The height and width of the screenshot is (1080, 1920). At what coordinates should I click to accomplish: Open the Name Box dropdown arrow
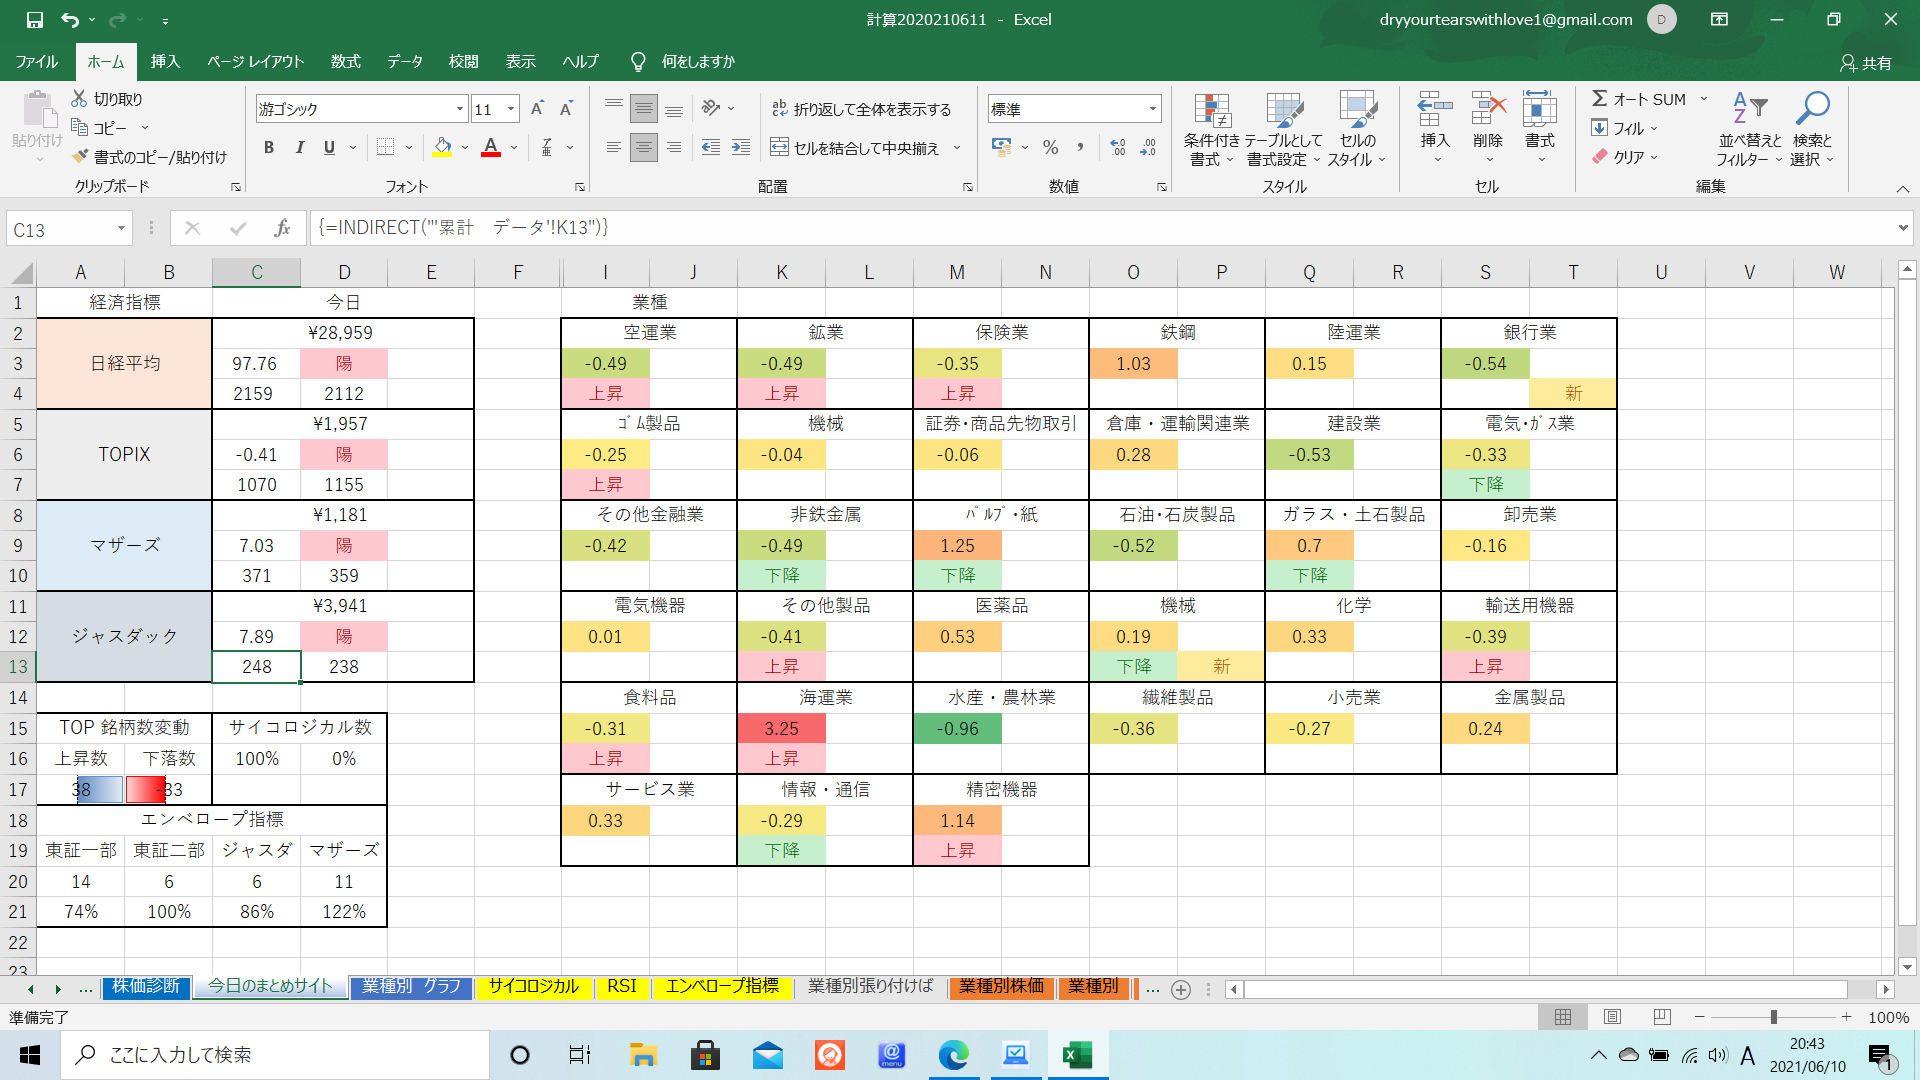click(121, 229)
